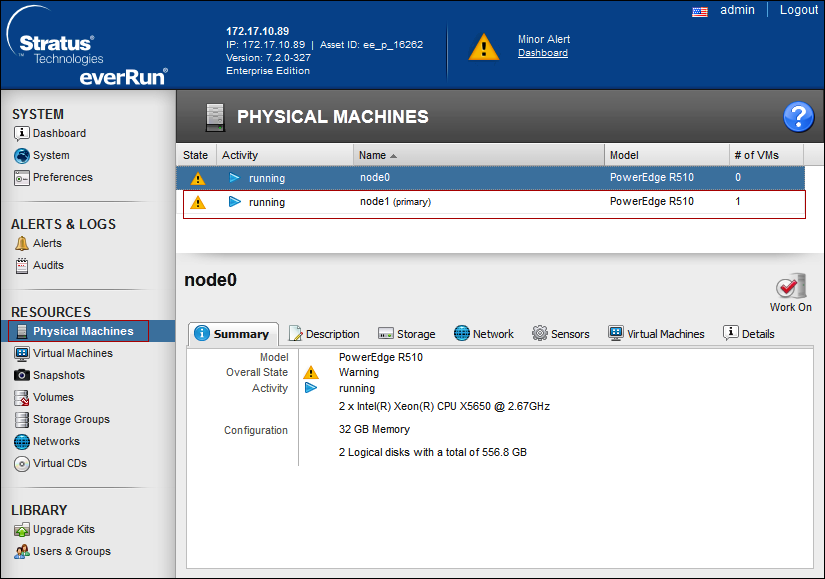825x579 pixels.
Task: Open Networks in the Resources sidebar
Action: (x=55, y=441)
